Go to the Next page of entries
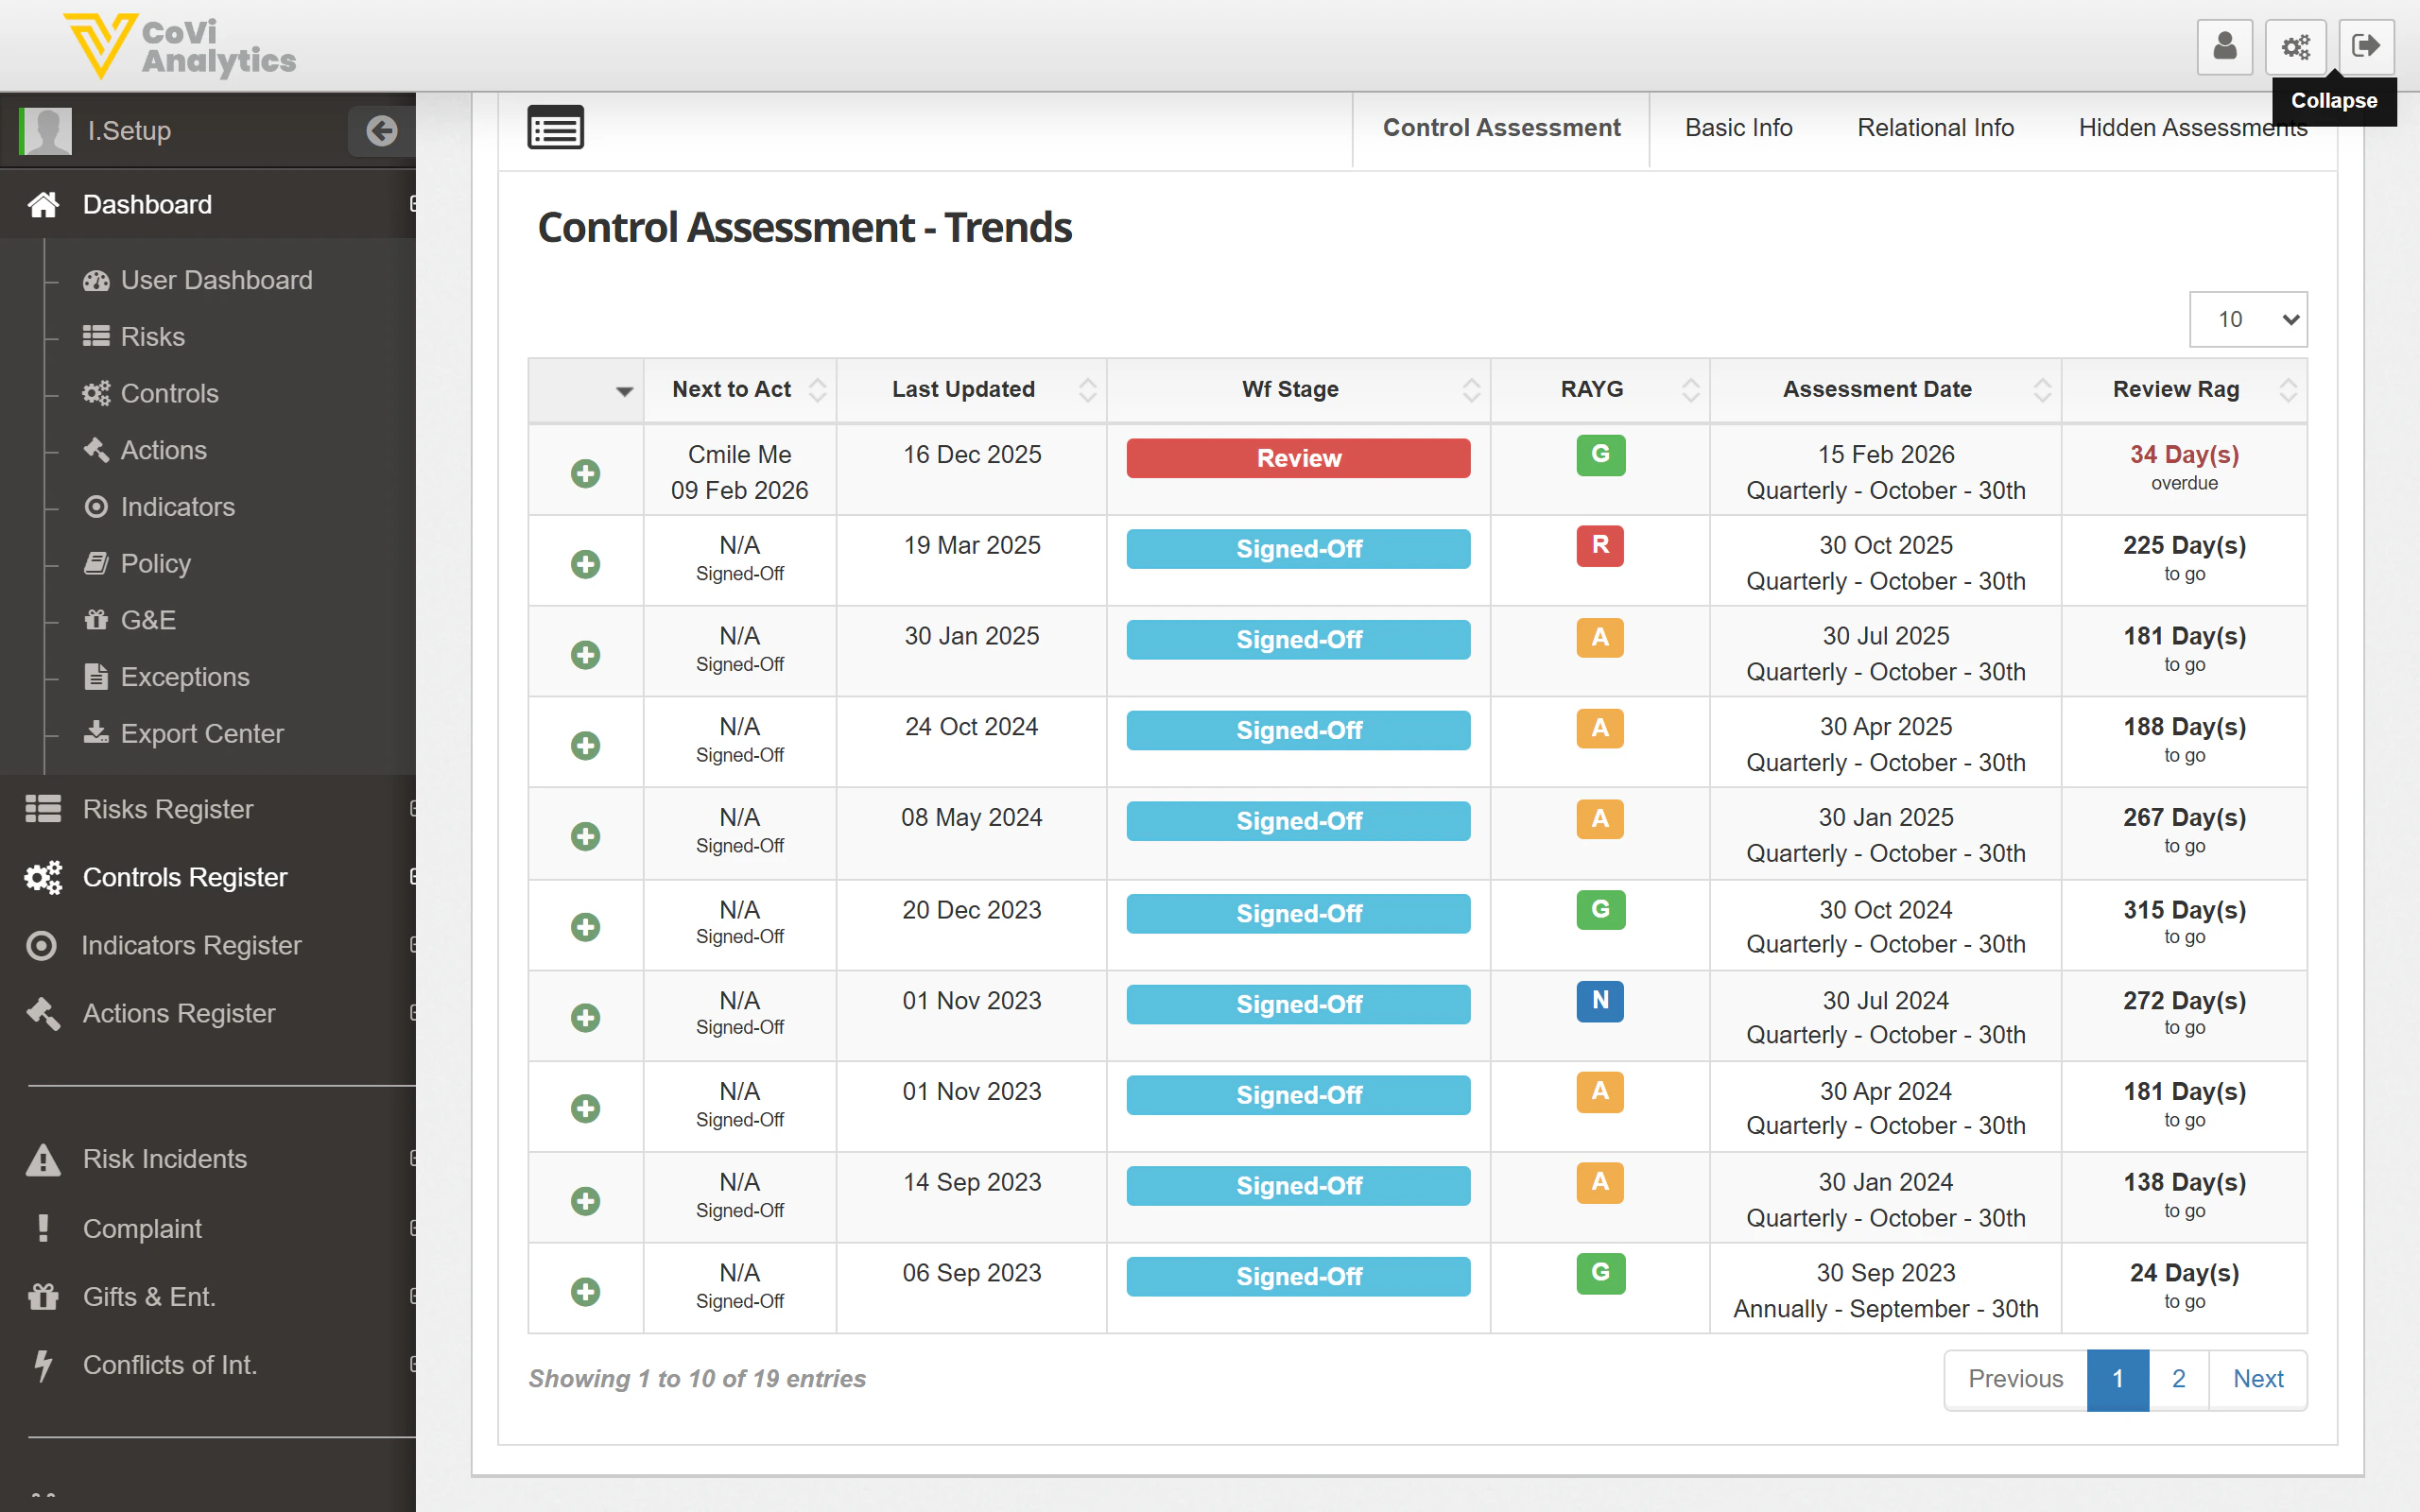Viewport: 2420px width, 1512px height. [x=2258, y=1379]
